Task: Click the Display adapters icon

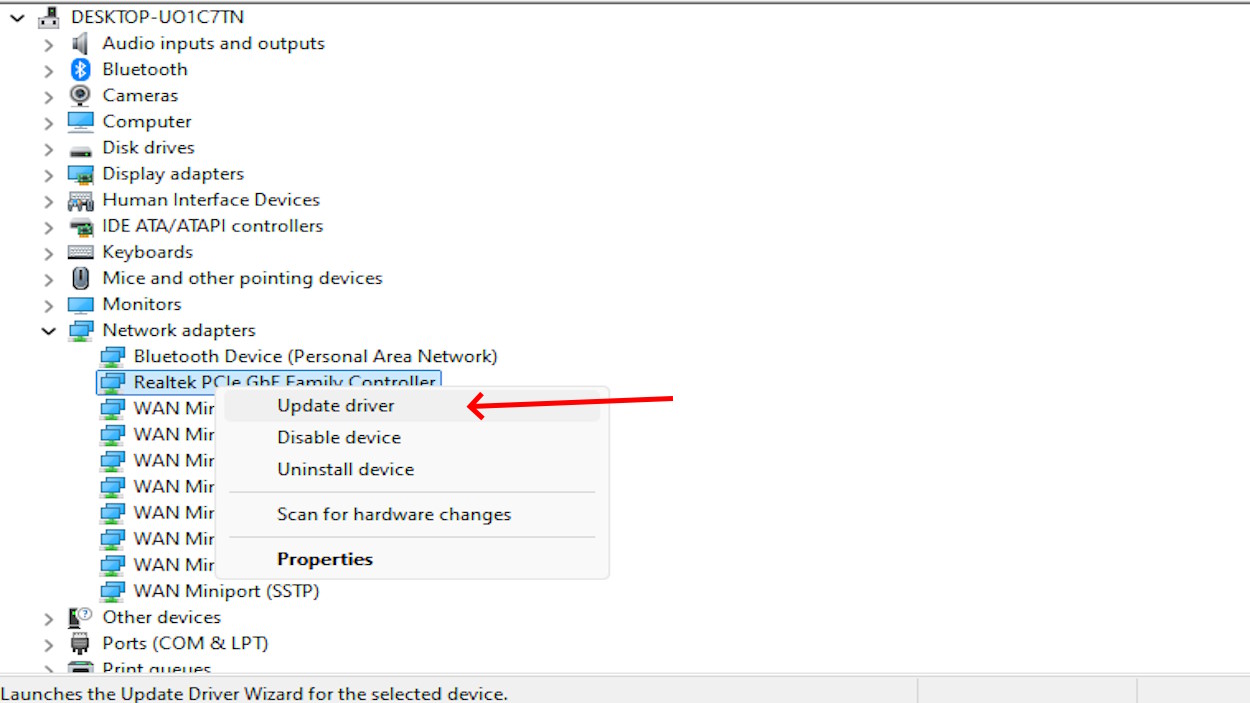Action: (x=80, y=174)
